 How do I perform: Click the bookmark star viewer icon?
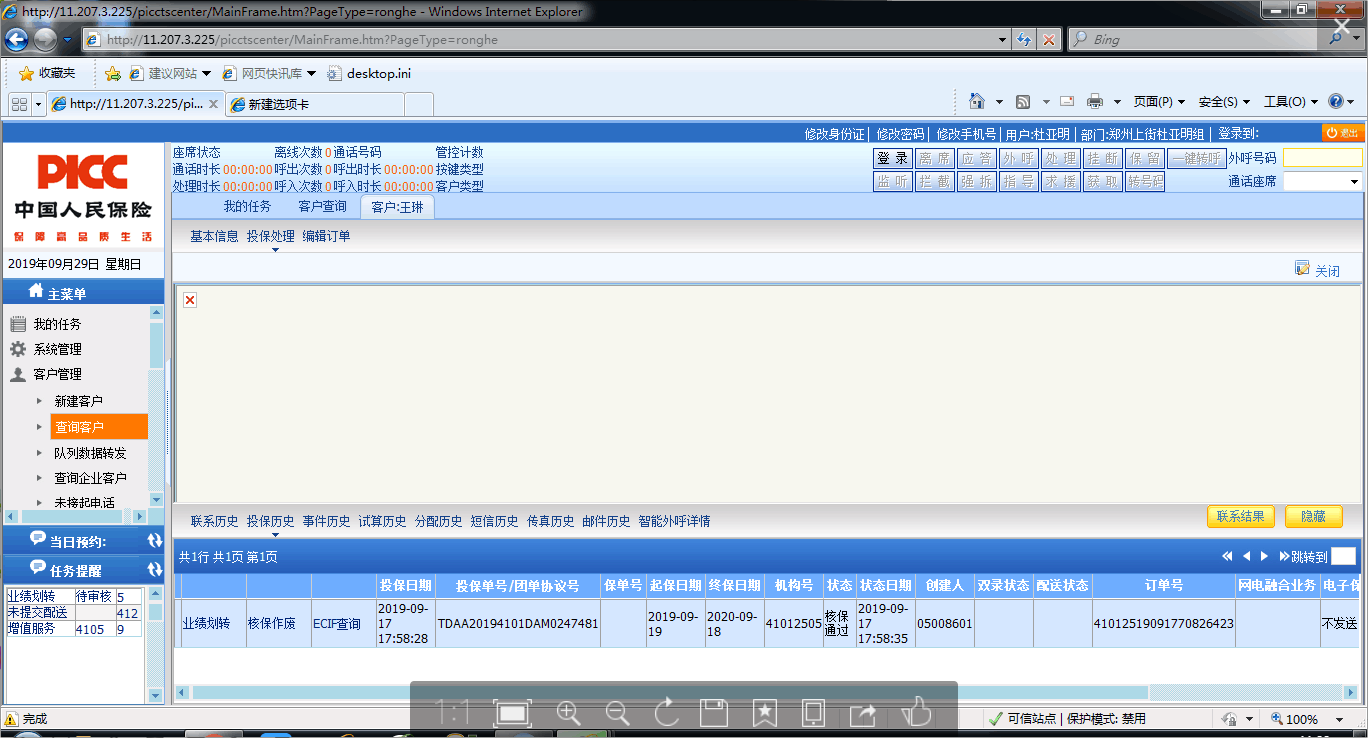[x=765, y=712]
